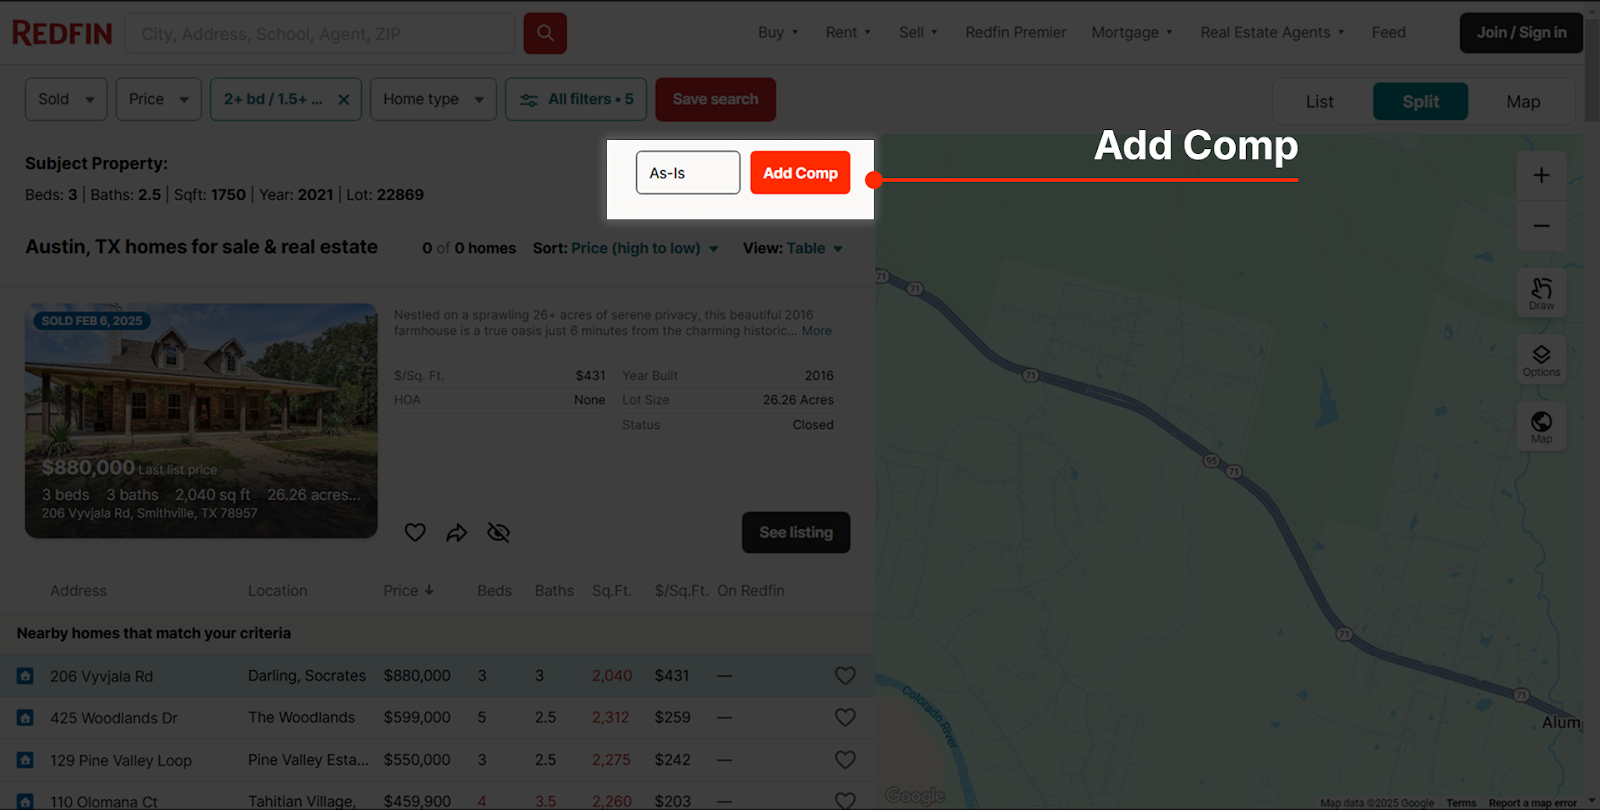Screen dimensions: 1600x810
Task: Share the 206 Vyvjala Rd listing
Action: point(457,533)
